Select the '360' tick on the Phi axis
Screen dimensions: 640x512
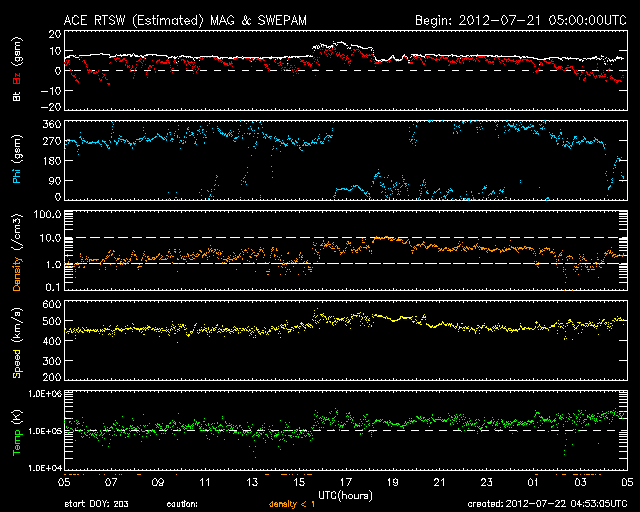click(x=52, y=124)
